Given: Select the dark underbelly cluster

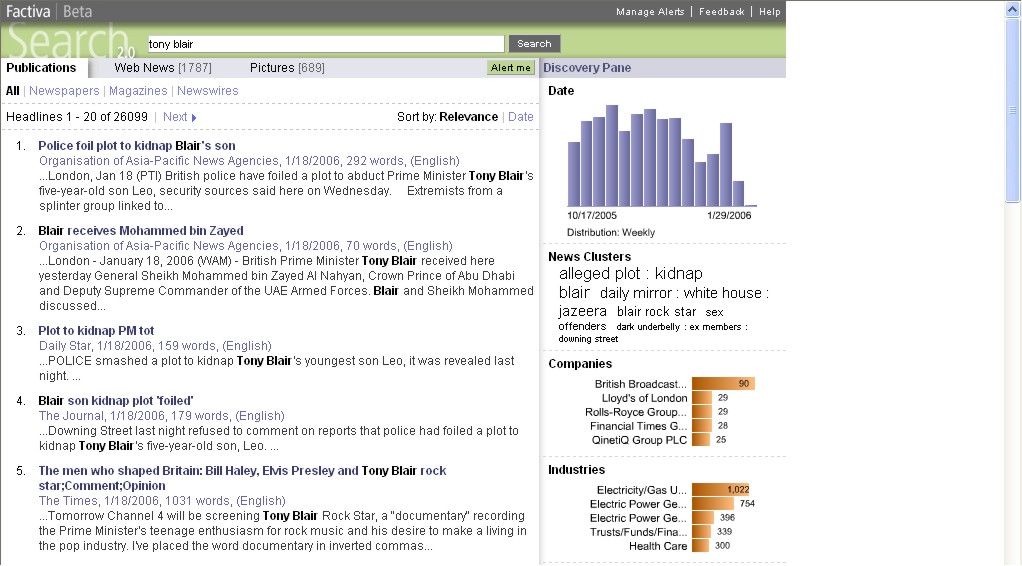Looking at the screenshot, I should click(x=648, y=327).
